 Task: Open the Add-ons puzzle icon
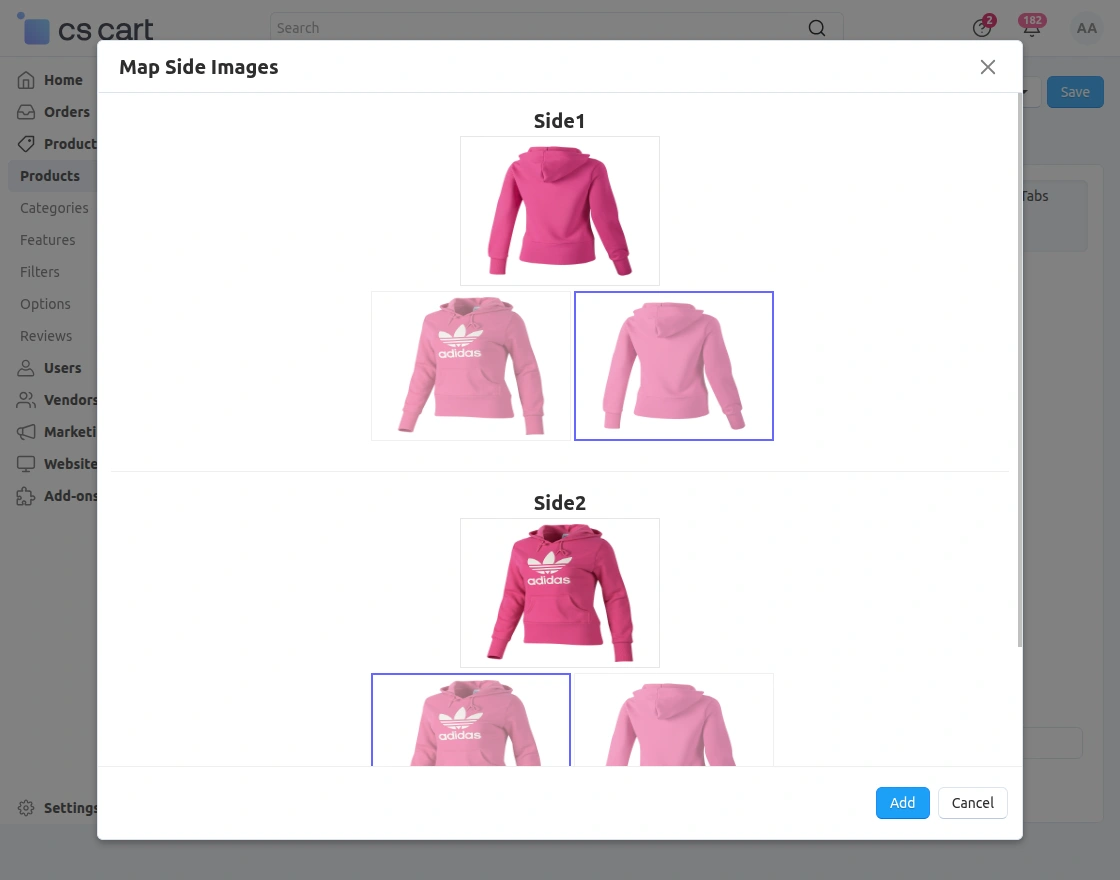[25, 496]
